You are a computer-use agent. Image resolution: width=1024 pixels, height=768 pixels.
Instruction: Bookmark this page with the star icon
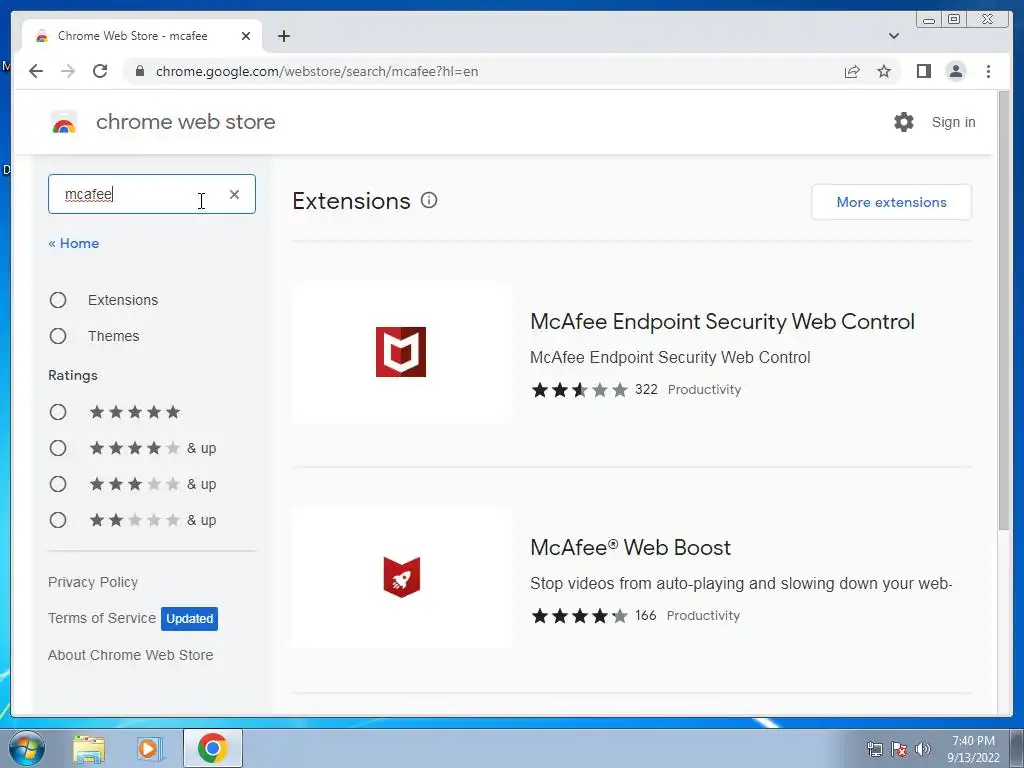884,71
